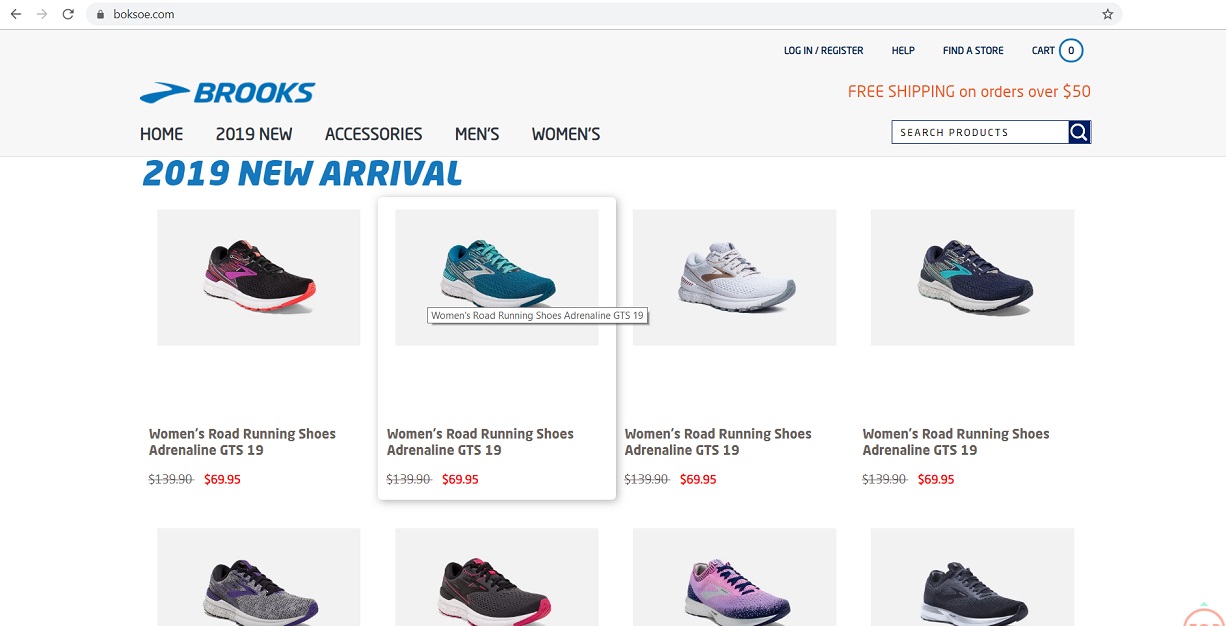The height and width of the screenshot is (626, 1226).
Task: Open the cart count circle icon
Action: click(1071, 50)
